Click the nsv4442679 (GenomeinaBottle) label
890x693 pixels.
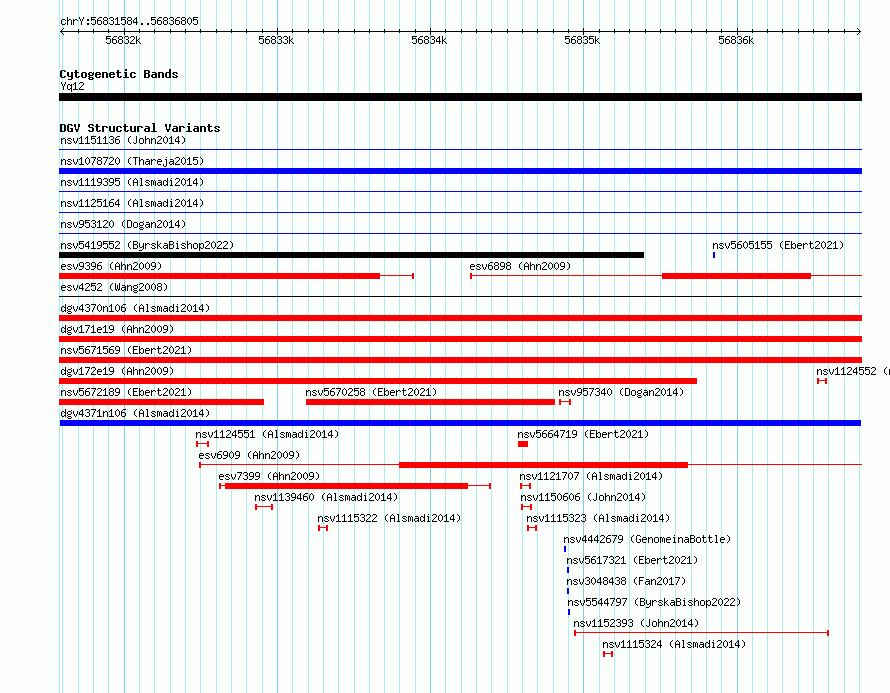pyautogui.click(x=647, y=539)
